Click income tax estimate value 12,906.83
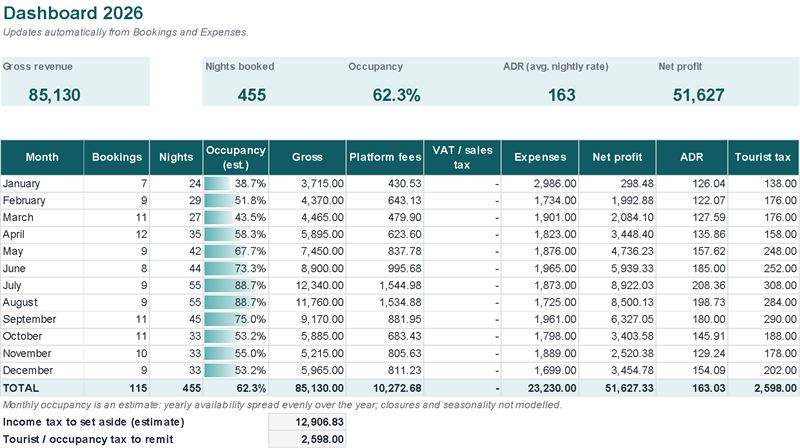 [x=308, y=422]
